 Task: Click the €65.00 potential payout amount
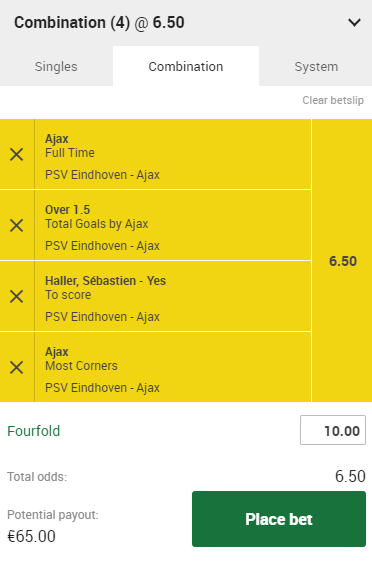(31, 536)
